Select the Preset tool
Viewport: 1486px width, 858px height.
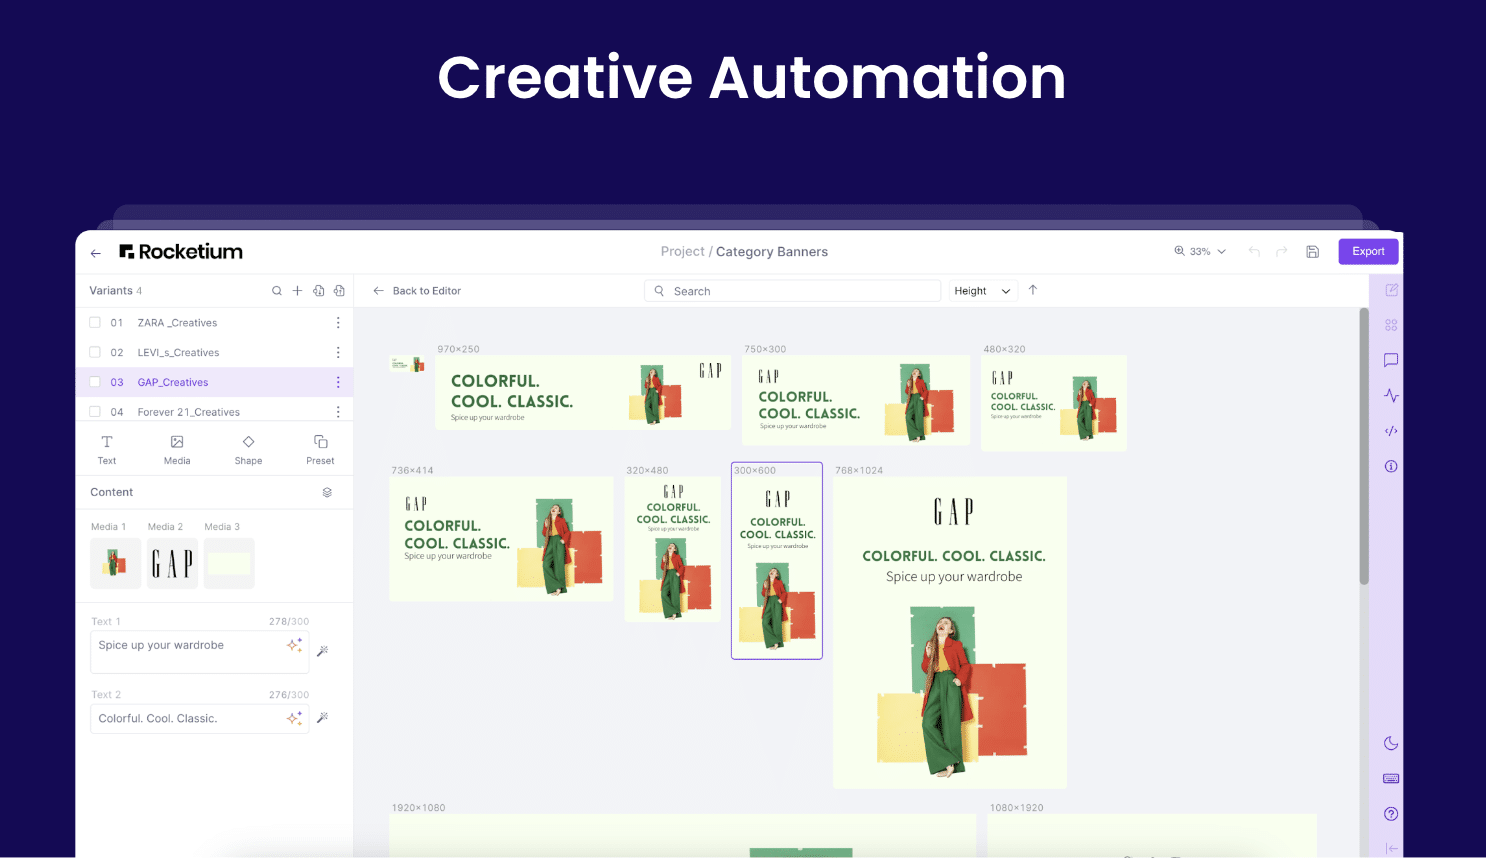320,450
